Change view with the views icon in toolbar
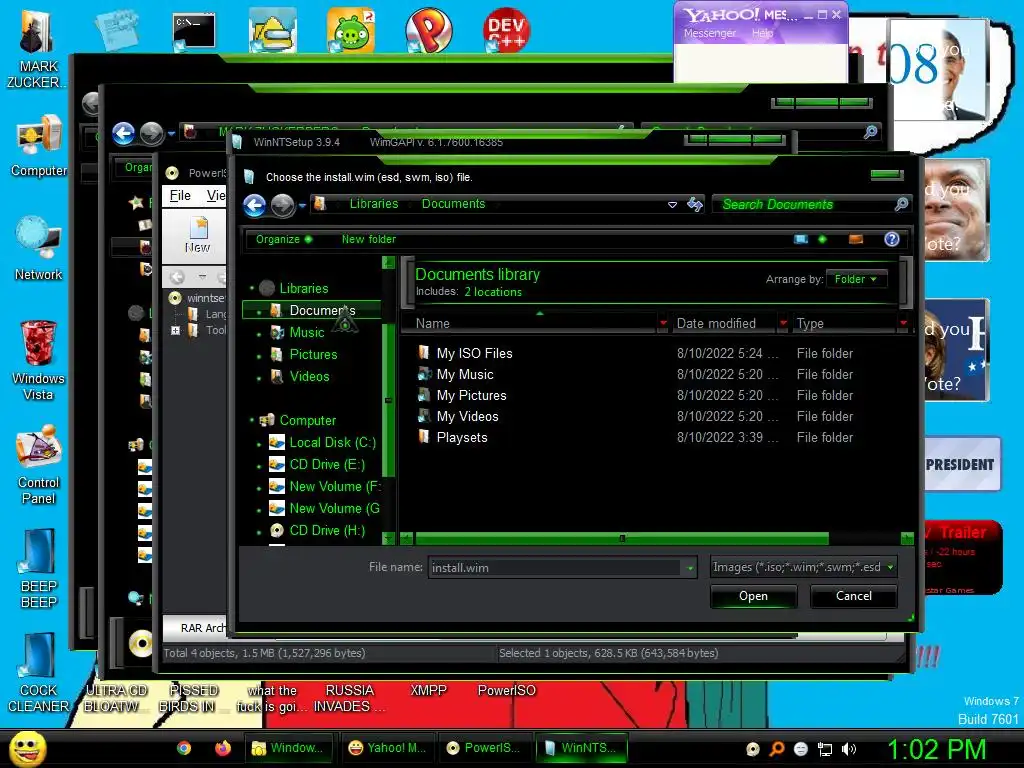 [801, 239]
